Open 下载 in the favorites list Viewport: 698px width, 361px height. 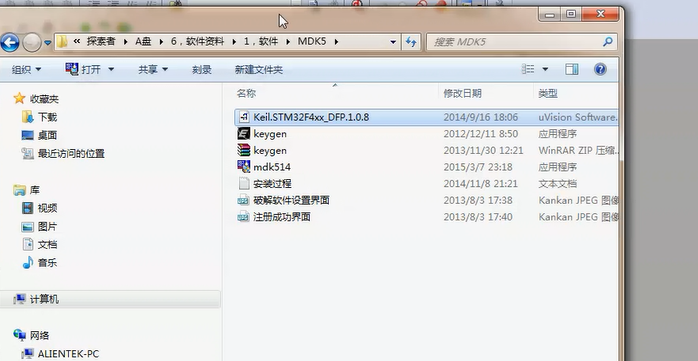[47, 117]
